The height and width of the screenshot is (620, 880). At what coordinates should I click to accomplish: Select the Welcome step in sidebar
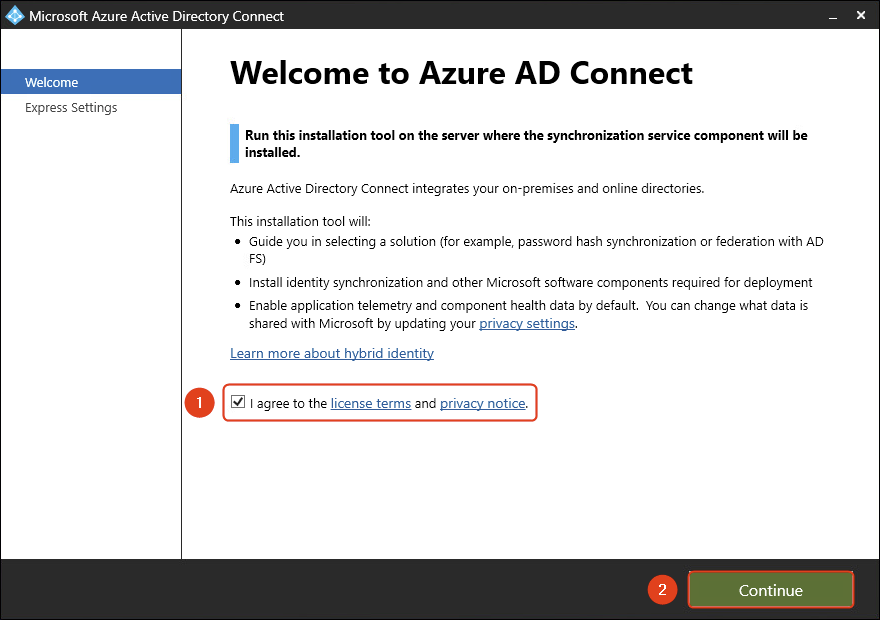[52, 82]
